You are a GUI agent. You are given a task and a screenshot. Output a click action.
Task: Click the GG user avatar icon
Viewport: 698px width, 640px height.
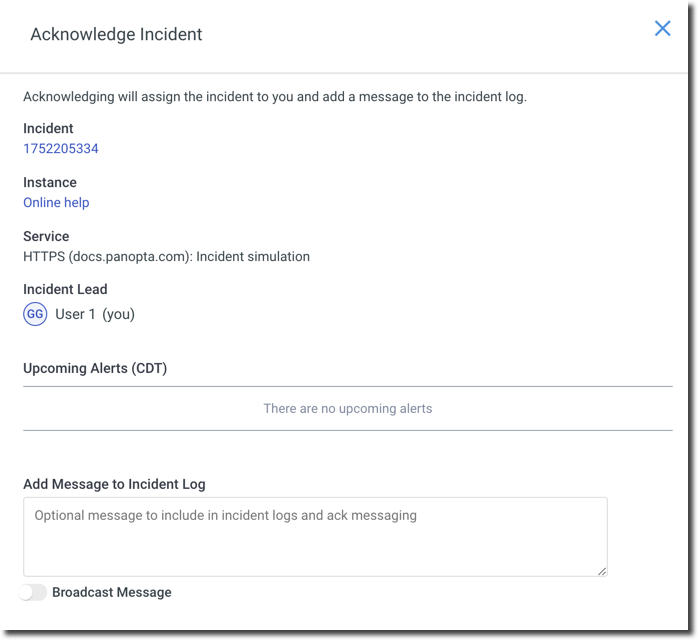click(35, 314)
